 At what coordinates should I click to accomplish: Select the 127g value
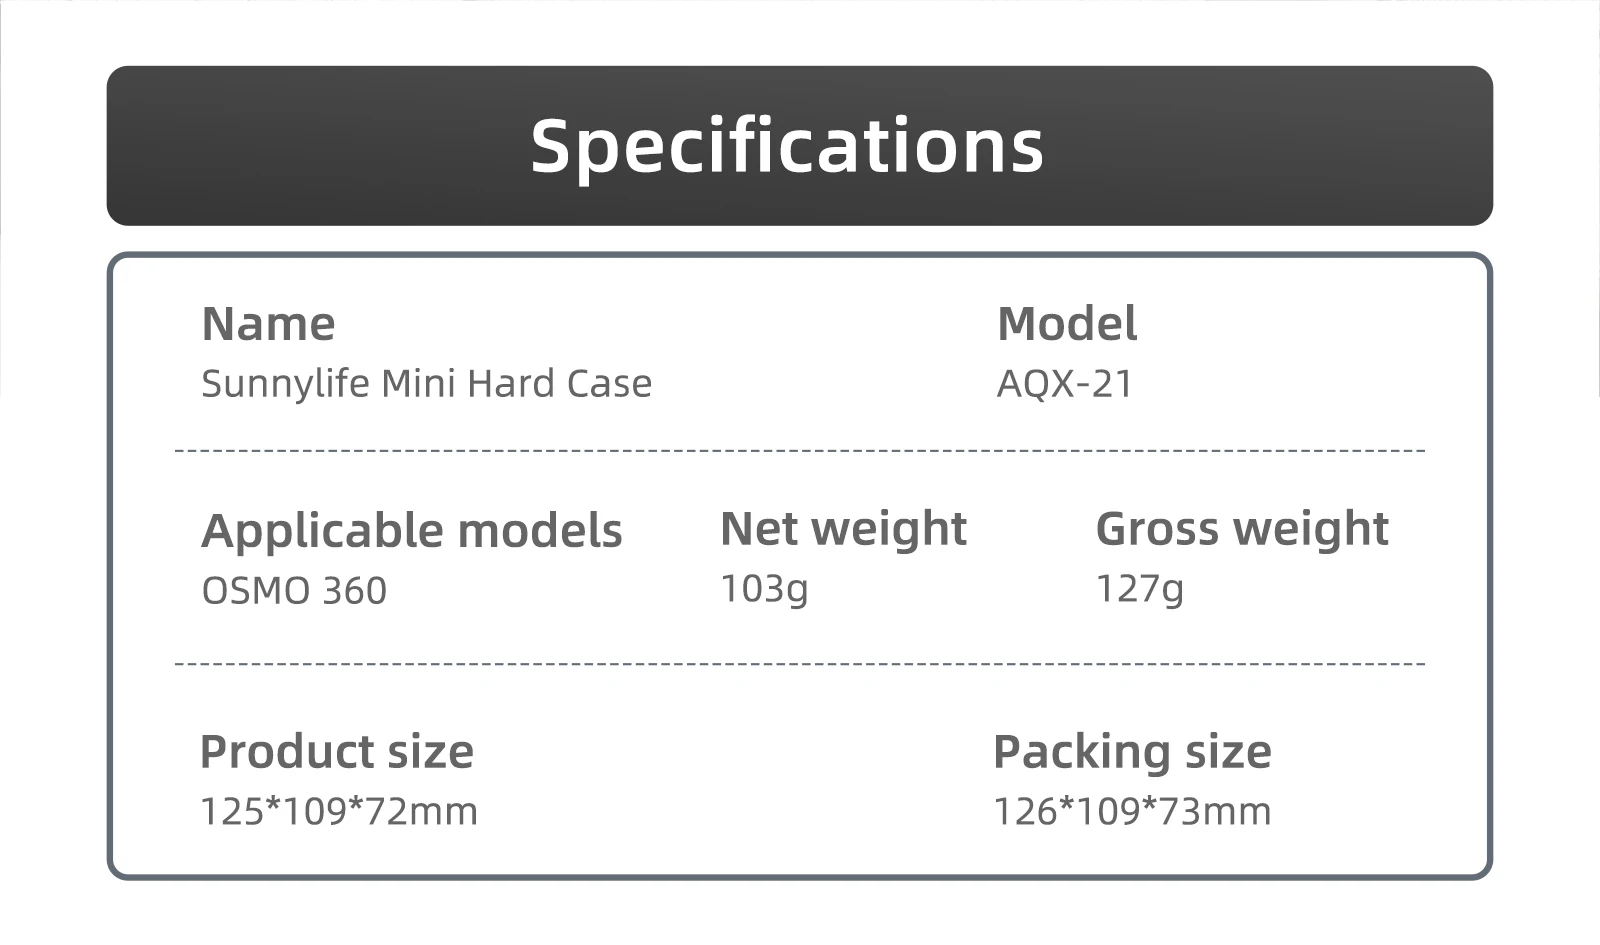[x=1140, y=589]
